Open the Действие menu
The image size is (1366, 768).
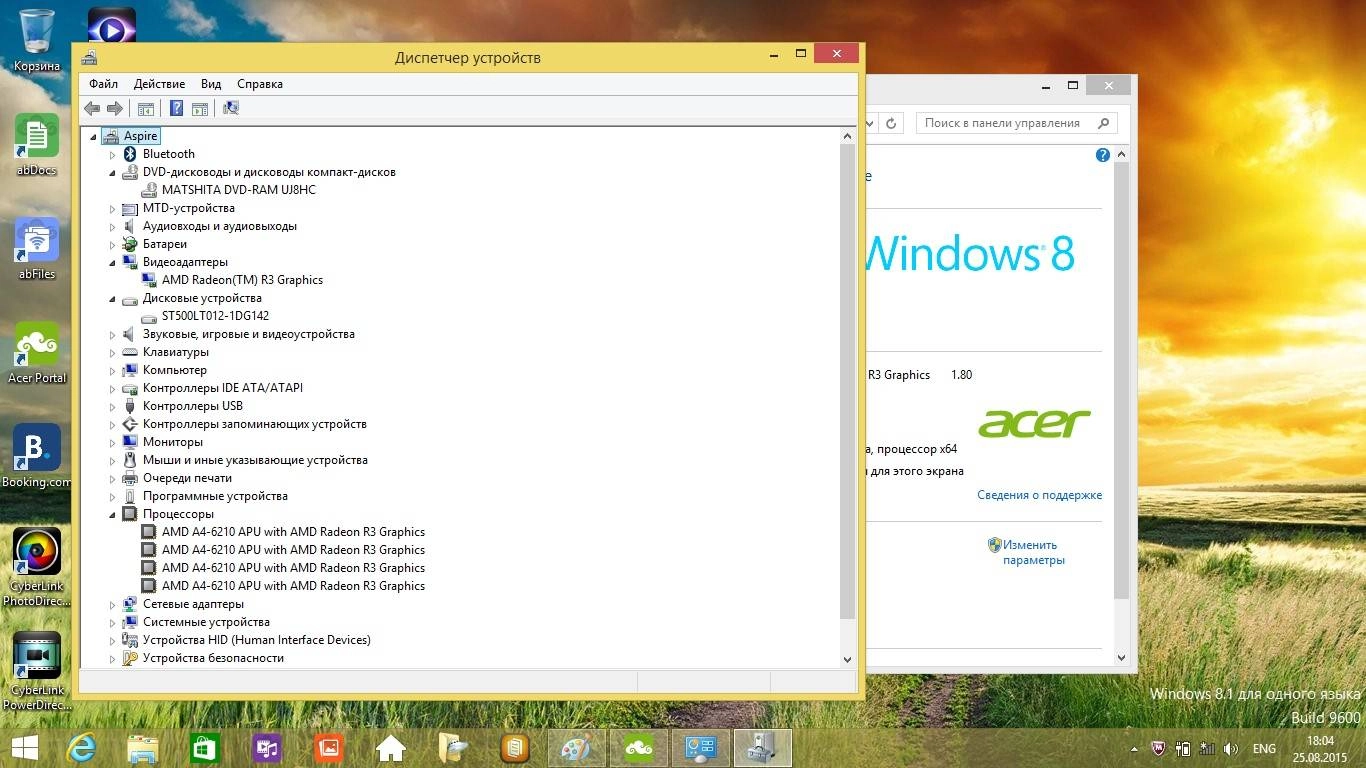(x=159, y=84)
